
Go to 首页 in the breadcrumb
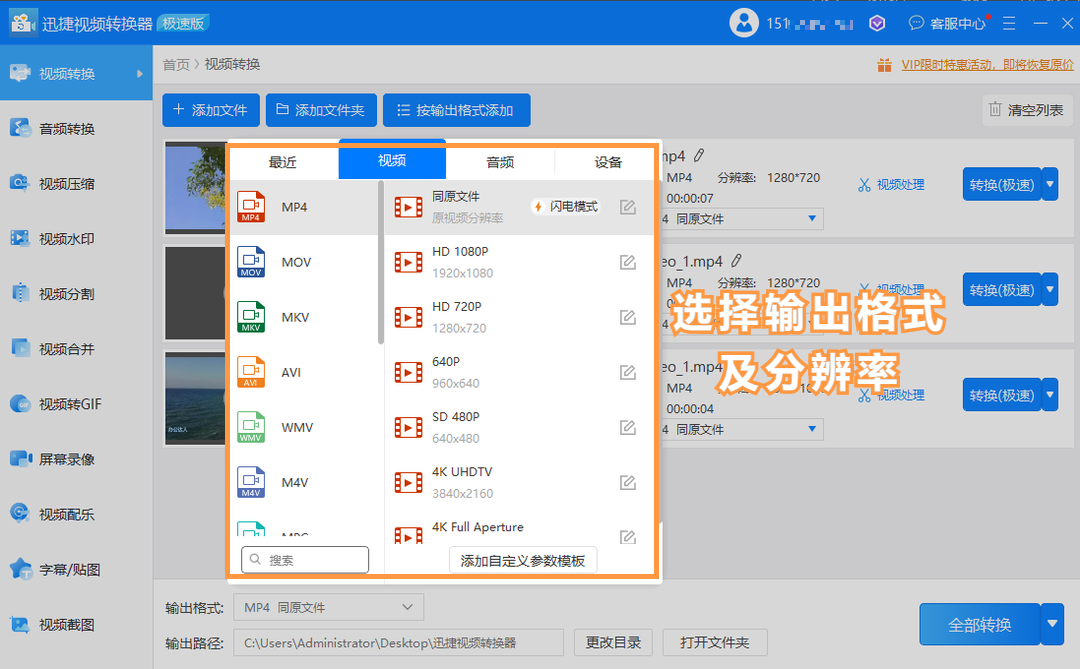pyautogui.click(x=176, y=65)
